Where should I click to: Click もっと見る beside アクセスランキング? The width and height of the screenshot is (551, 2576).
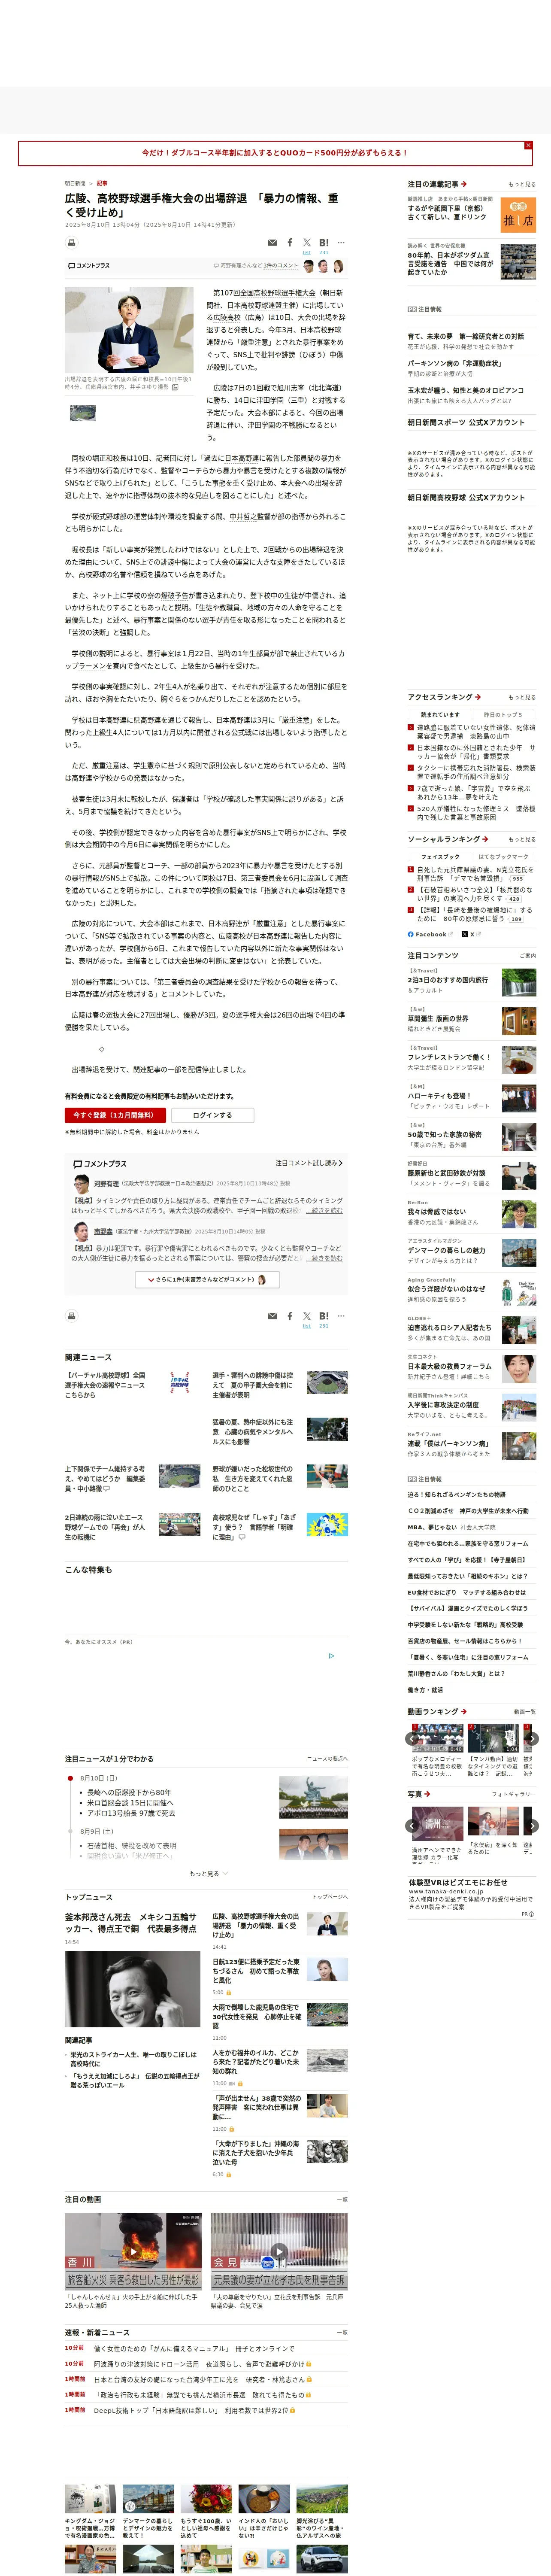(522, 697)
